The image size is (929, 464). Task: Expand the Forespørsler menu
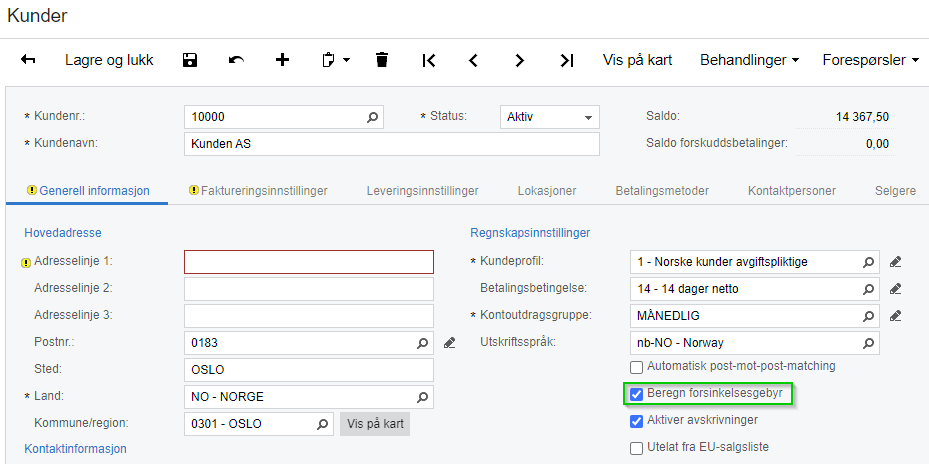tap(870, 60)
